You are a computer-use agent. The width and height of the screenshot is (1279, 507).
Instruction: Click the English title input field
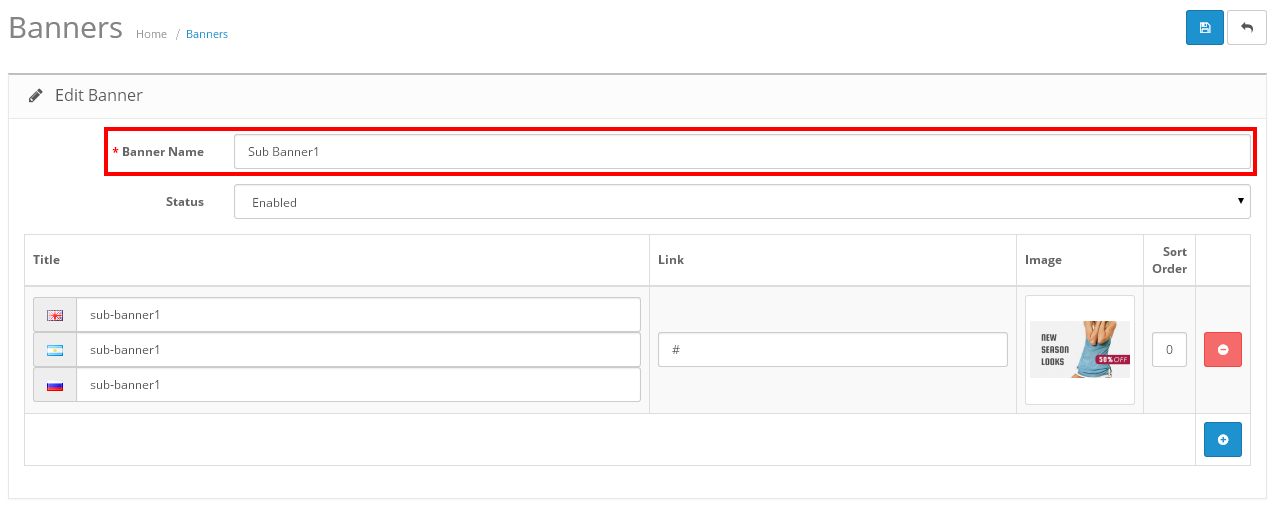point(358,315)
